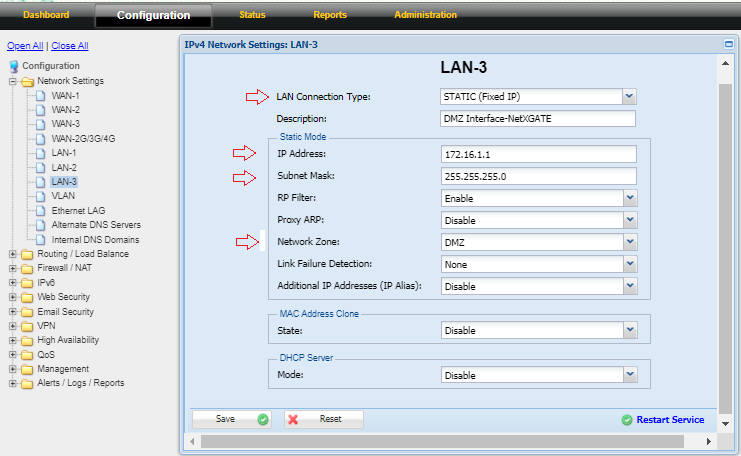Expand the Routing / Load Balance node

13,254
